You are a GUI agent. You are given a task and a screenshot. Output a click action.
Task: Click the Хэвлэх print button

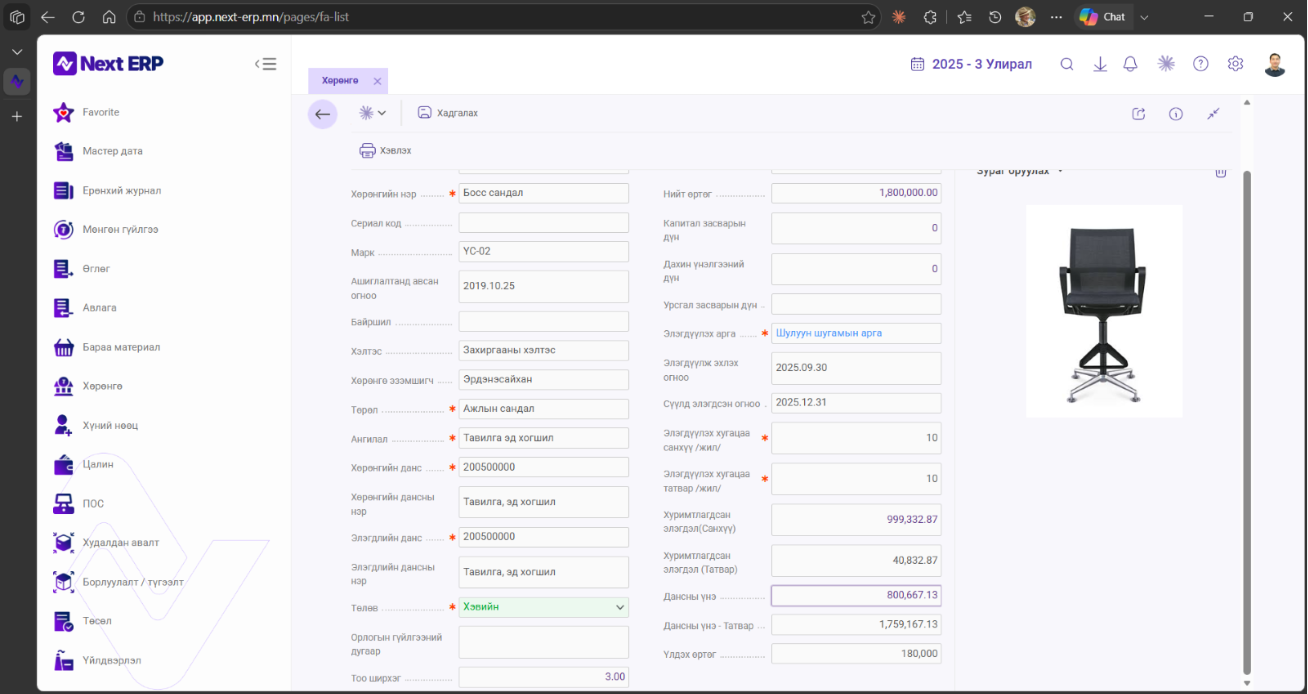(x=385, y=151)
